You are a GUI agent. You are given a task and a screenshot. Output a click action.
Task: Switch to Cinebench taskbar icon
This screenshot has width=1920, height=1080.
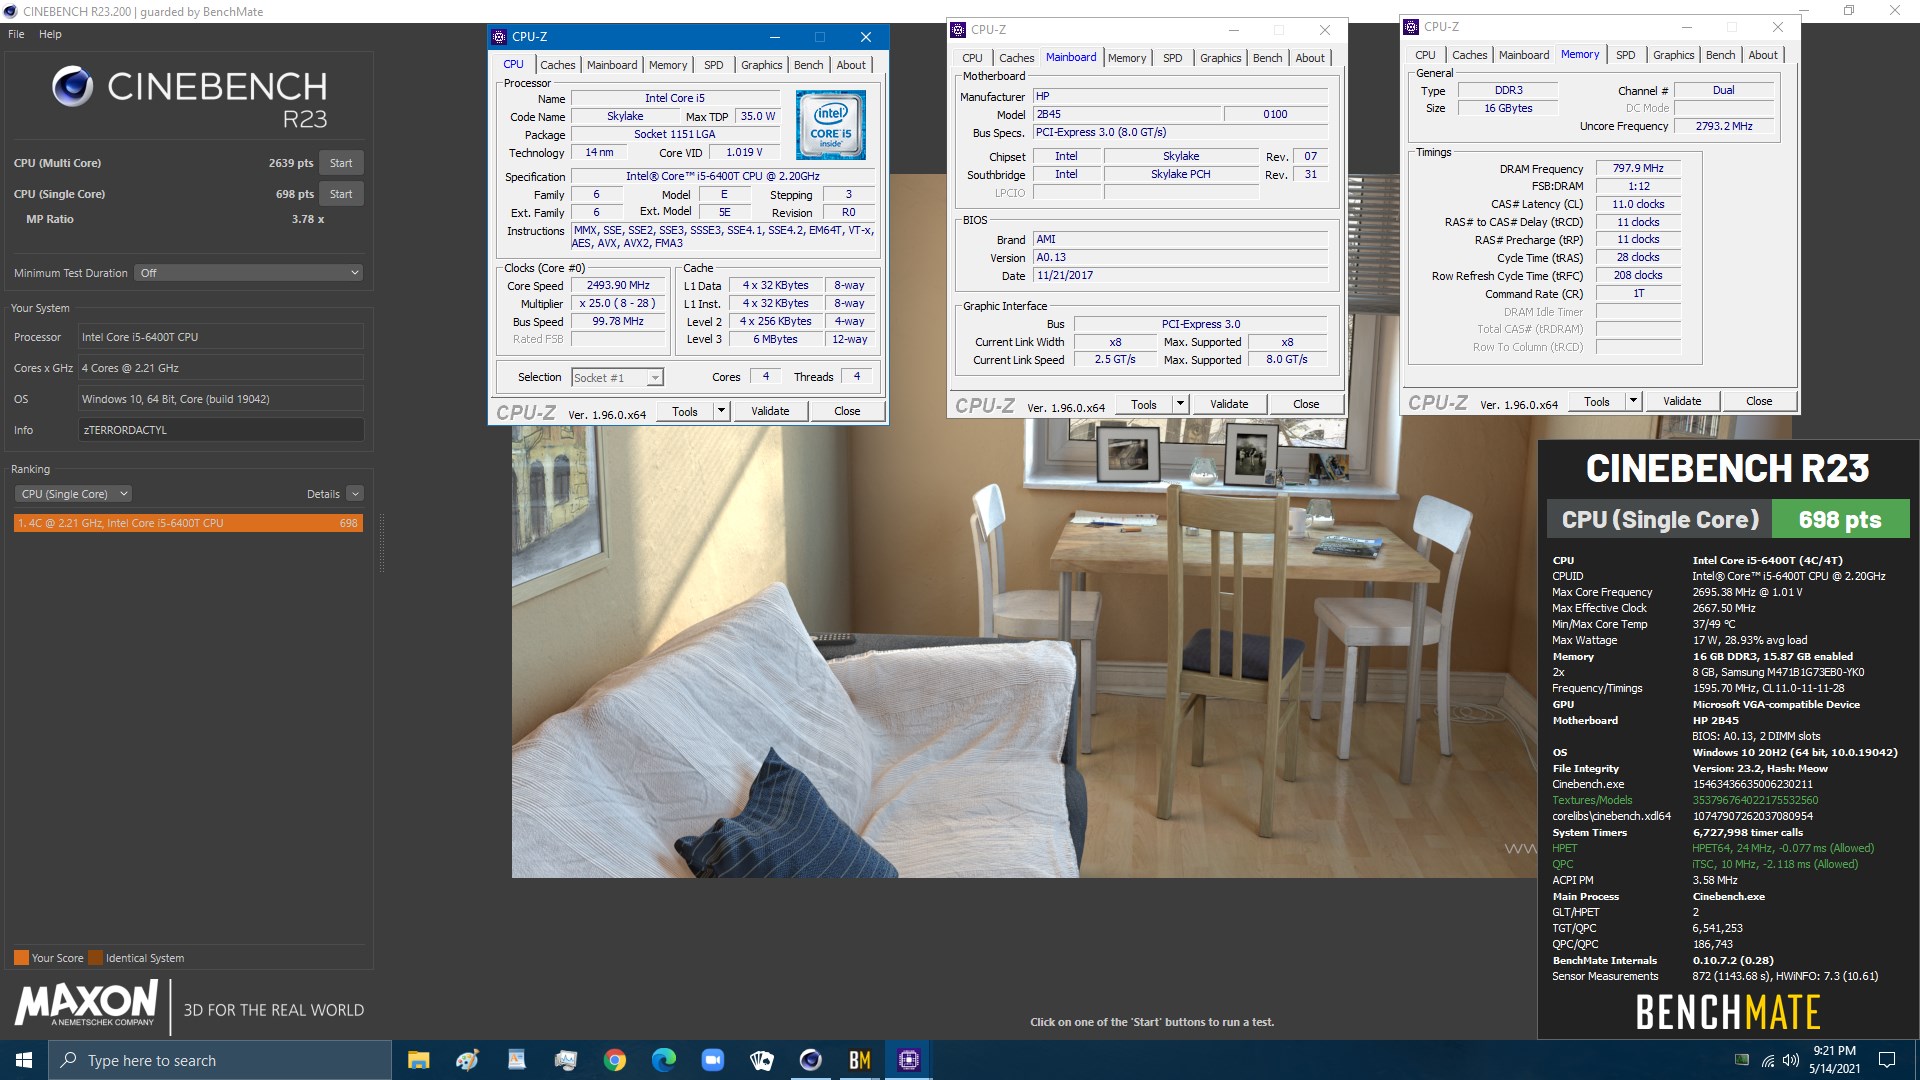click(x=811, y=1060)
